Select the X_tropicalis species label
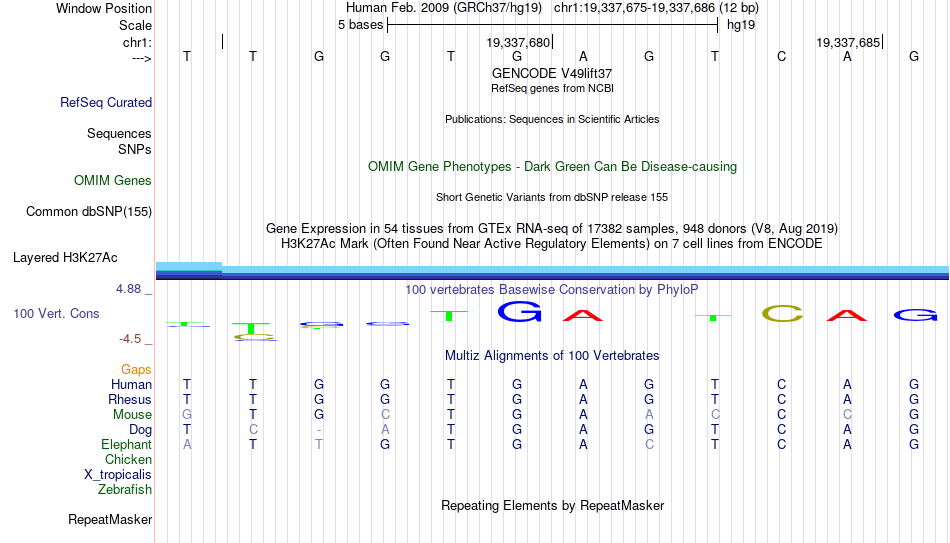The width and height of the screenshot is (950, 543). pyautogui.click(x=118, y=475)
